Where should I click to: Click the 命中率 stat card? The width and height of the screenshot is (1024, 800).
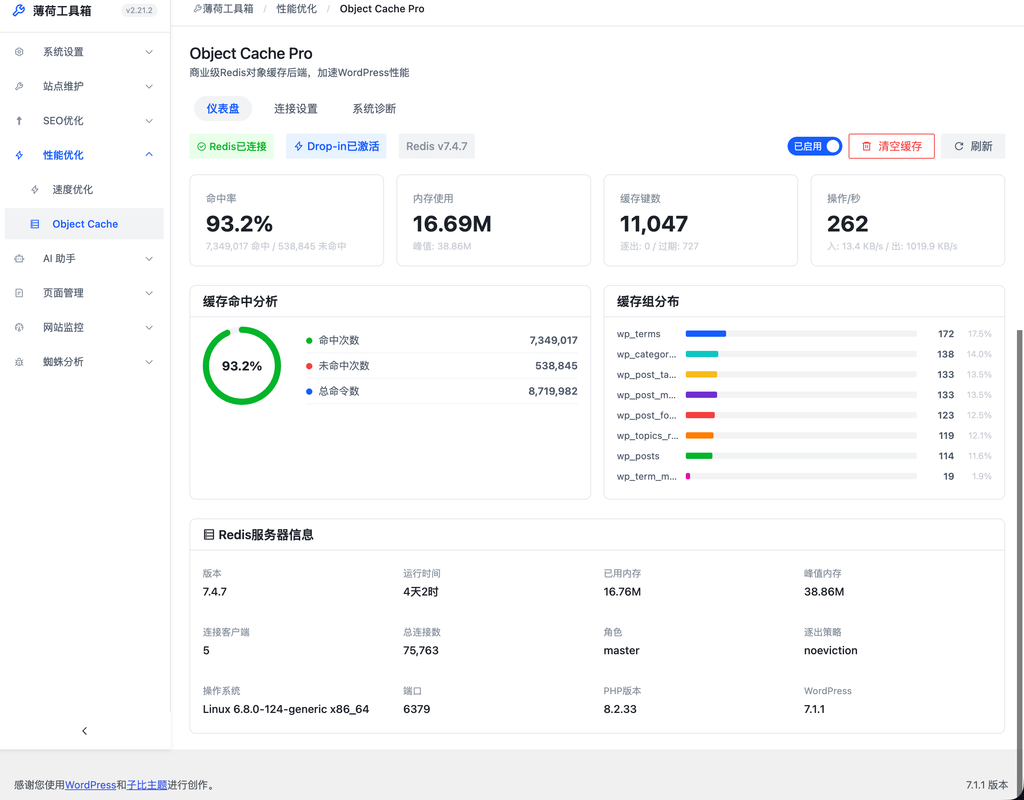[x=287, y=220]
